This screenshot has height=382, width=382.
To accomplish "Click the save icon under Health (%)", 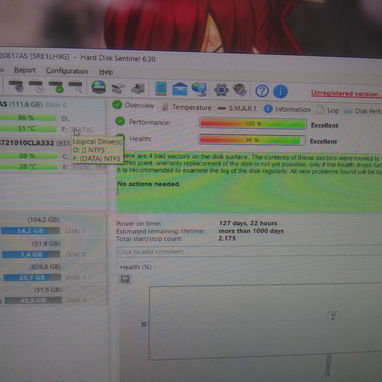I will [125, 279].
